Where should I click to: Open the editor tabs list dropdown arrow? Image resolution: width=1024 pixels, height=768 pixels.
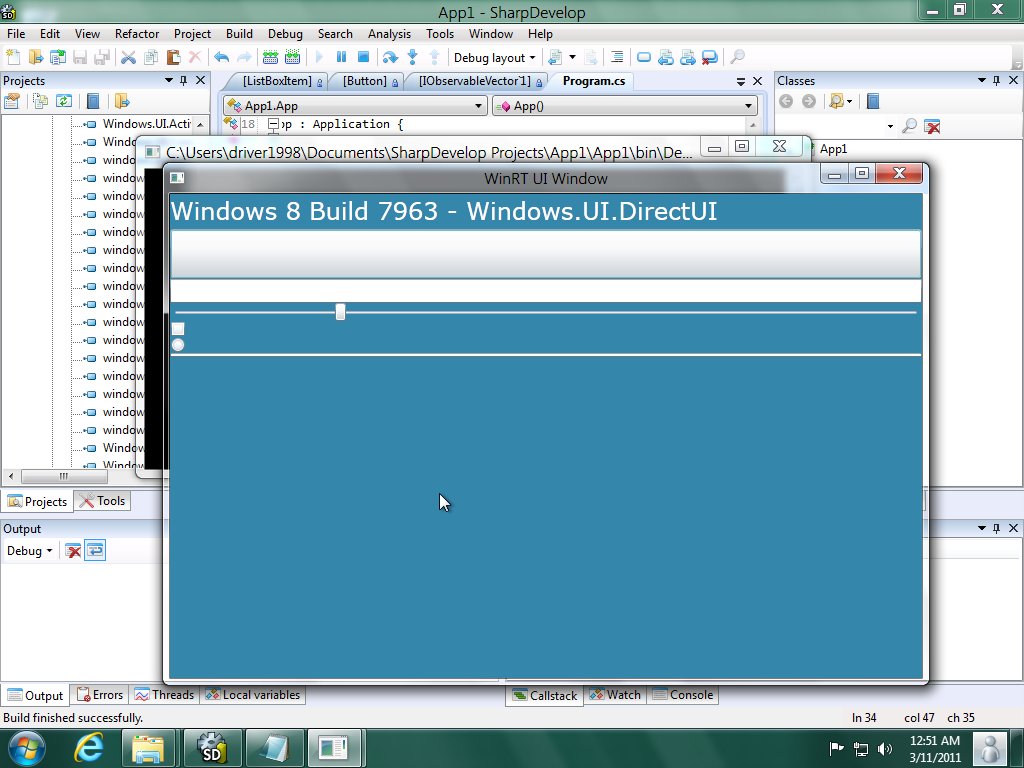(741, 81)
